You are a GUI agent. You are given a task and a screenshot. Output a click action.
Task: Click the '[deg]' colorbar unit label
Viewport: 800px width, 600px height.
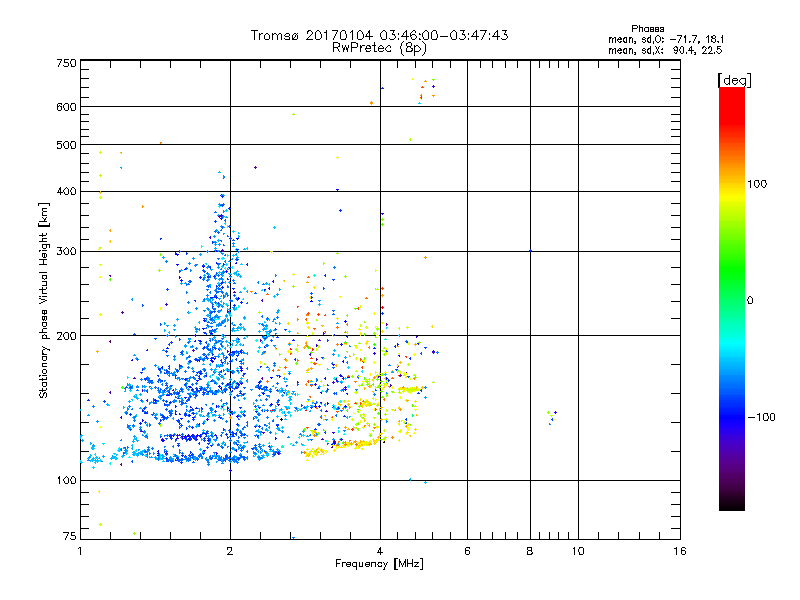point(734,80)
